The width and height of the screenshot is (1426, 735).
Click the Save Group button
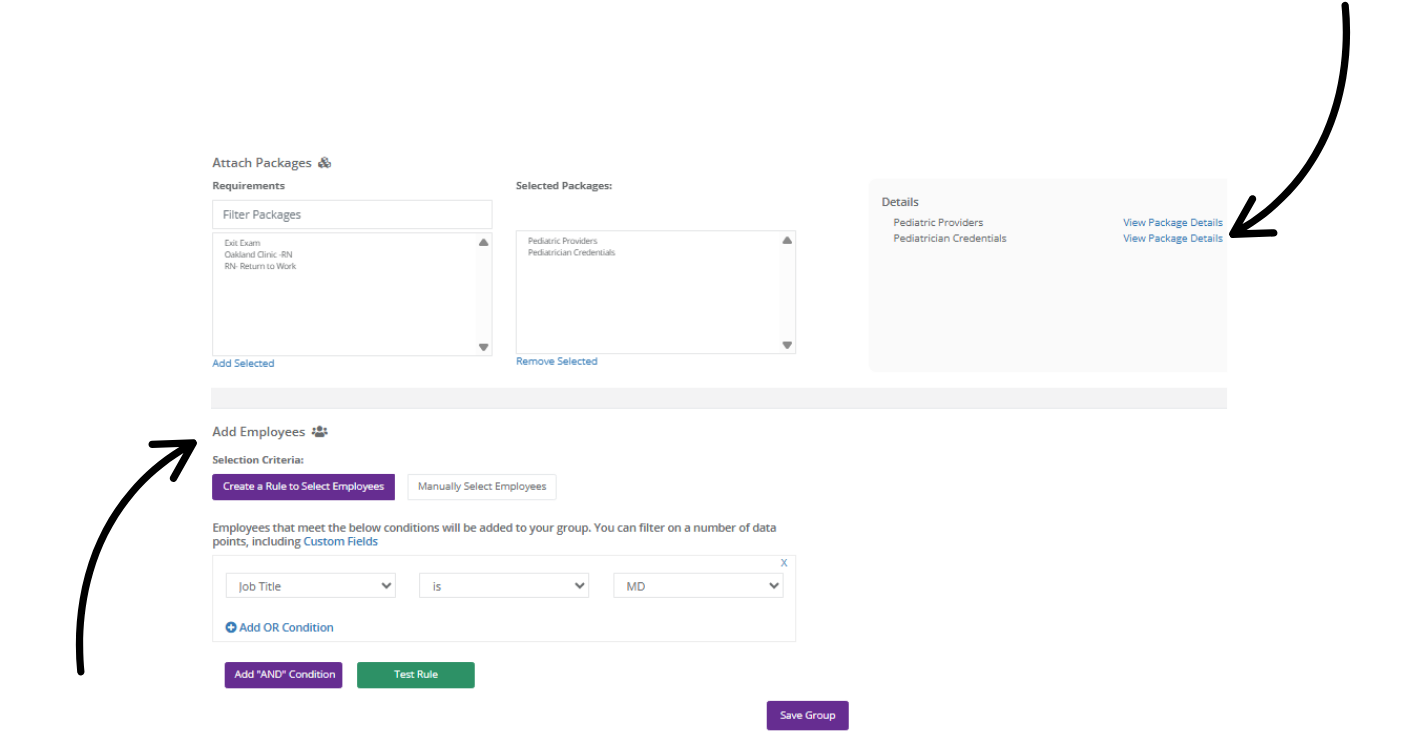point(808,716)
